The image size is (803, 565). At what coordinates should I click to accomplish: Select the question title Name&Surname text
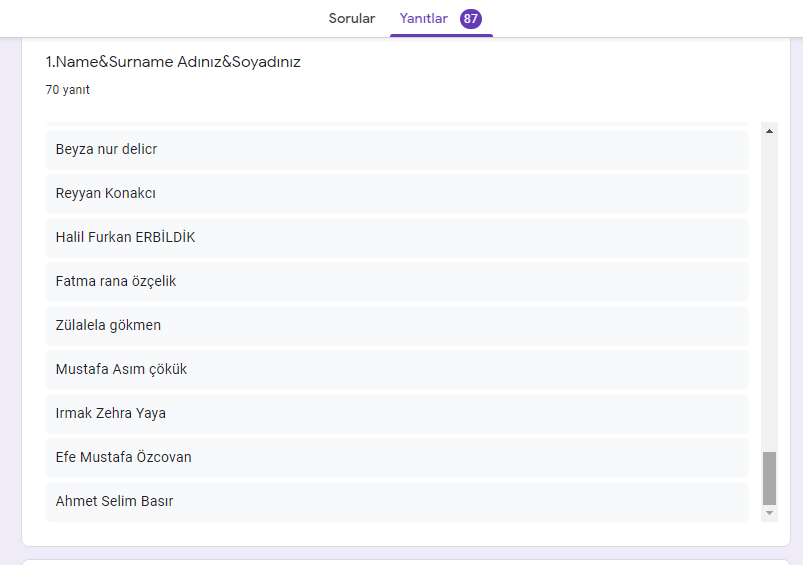click(x=173, y=62)
